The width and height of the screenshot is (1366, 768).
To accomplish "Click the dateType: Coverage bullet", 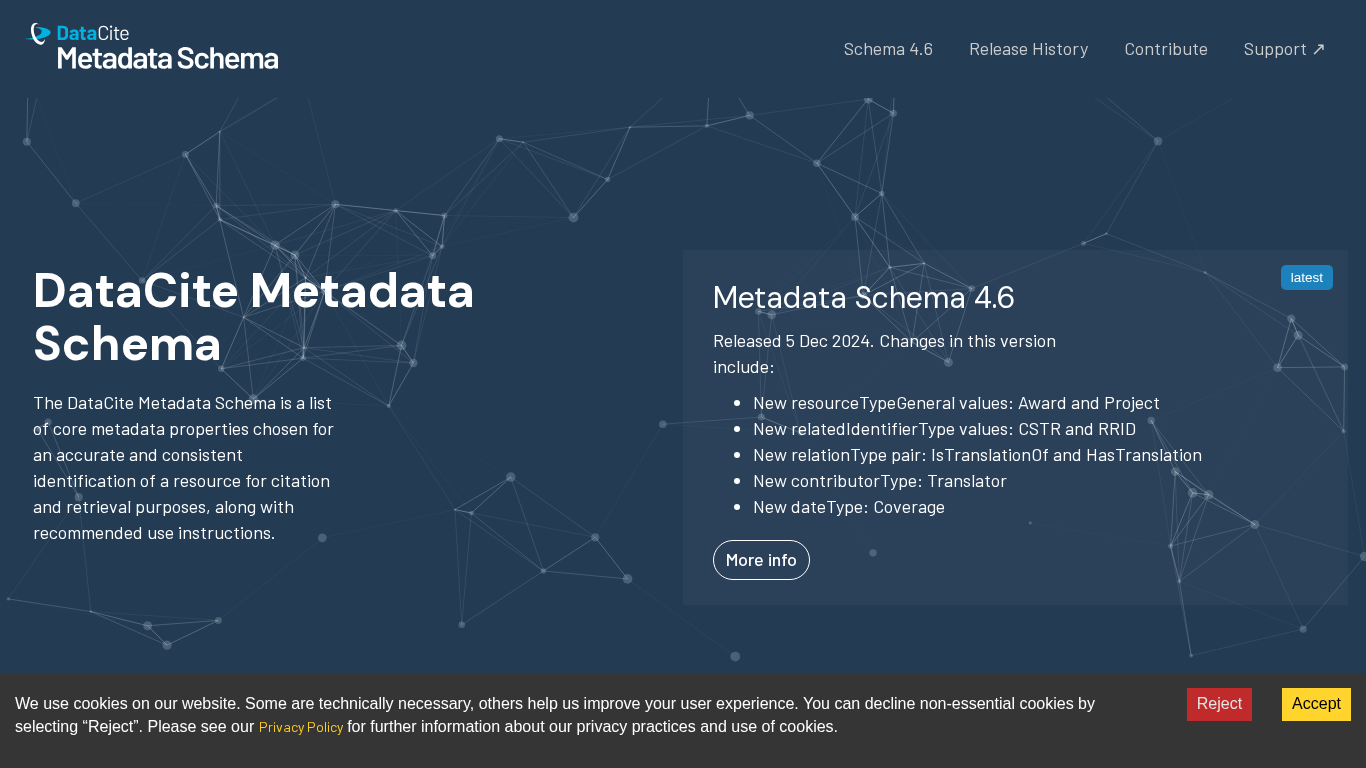I will 849,507.
